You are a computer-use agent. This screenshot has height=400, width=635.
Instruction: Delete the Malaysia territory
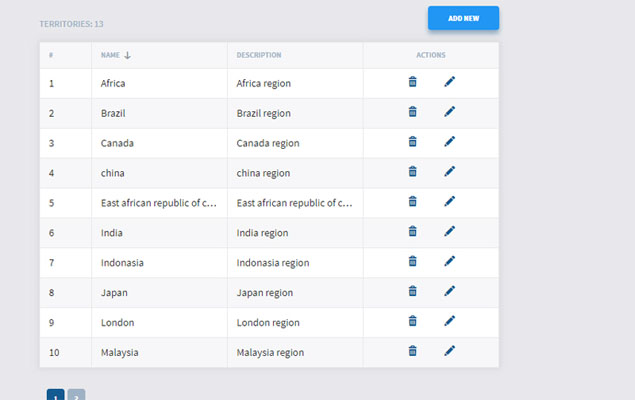coord(412,351)
